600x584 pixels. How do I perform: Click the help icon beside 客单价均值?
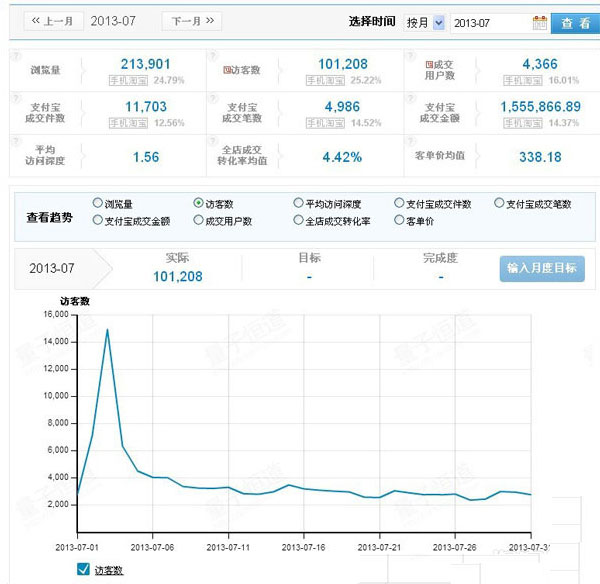coord(410,141)
